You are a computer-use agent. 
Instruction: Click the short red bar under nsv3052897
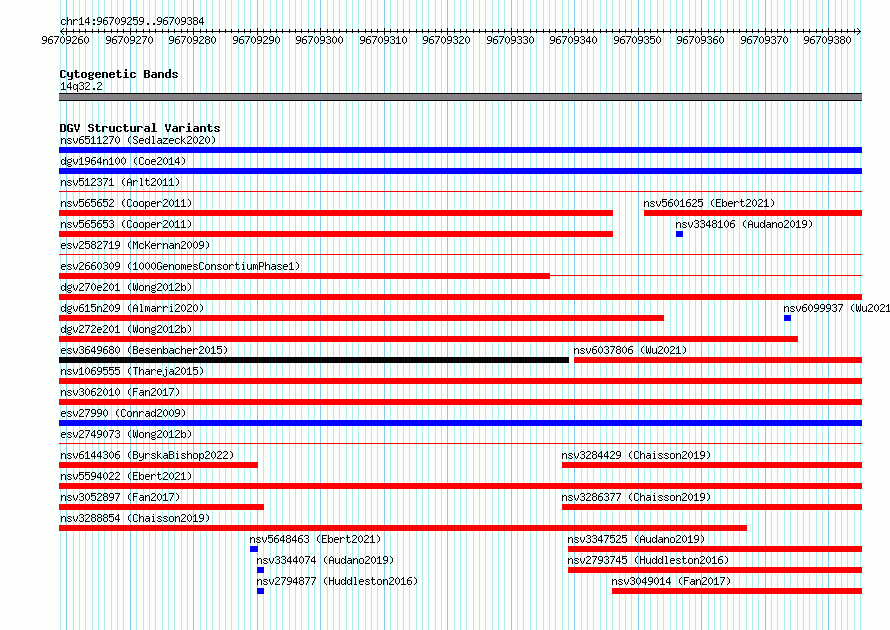(161, 507)
